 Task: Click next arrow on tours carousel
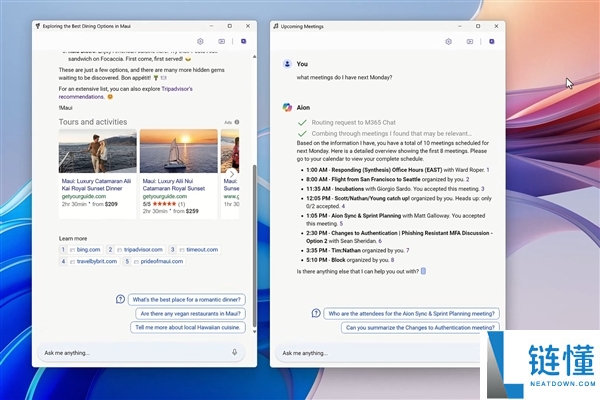(x=232, y=174)
